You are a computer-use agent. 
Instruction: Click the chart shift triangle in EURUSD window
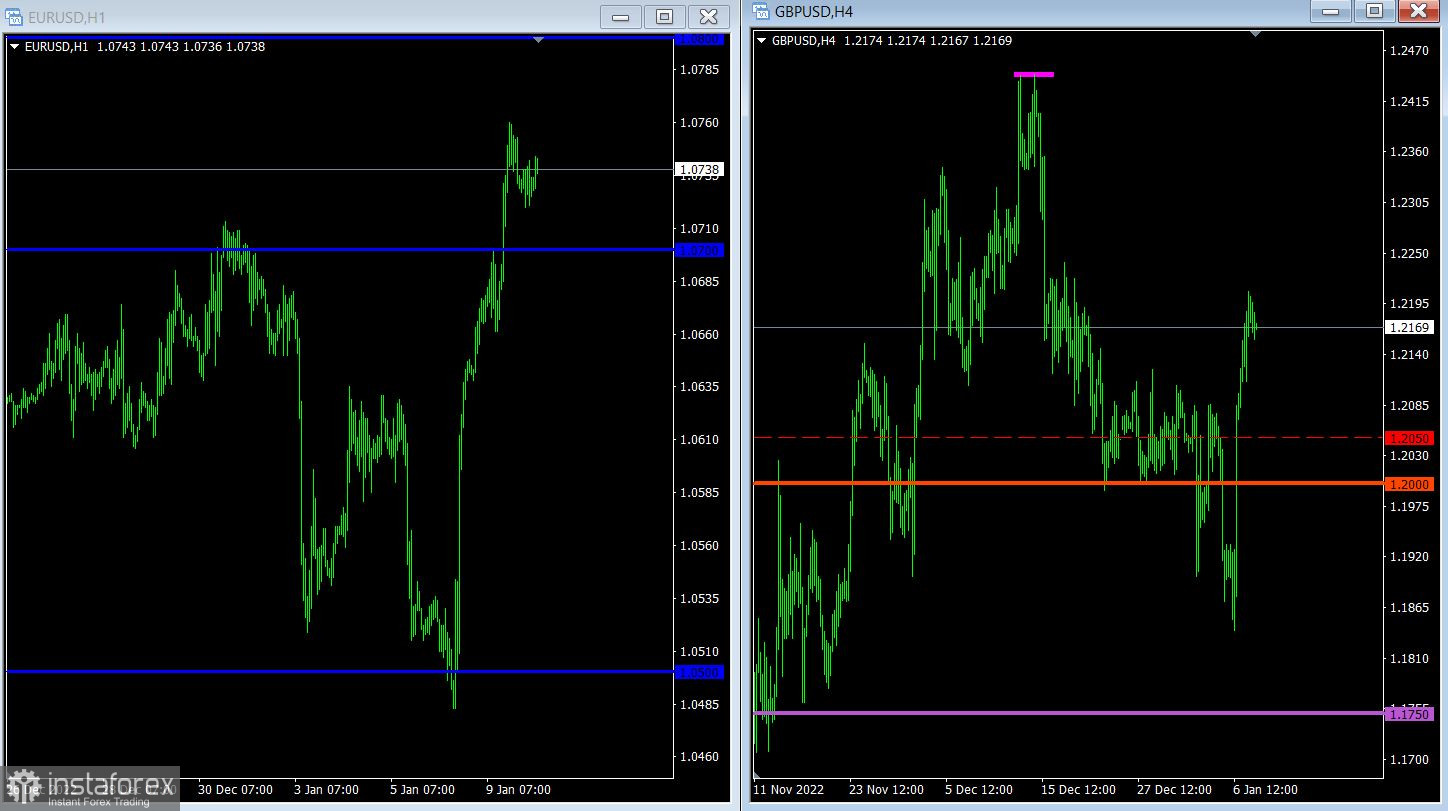539,40
